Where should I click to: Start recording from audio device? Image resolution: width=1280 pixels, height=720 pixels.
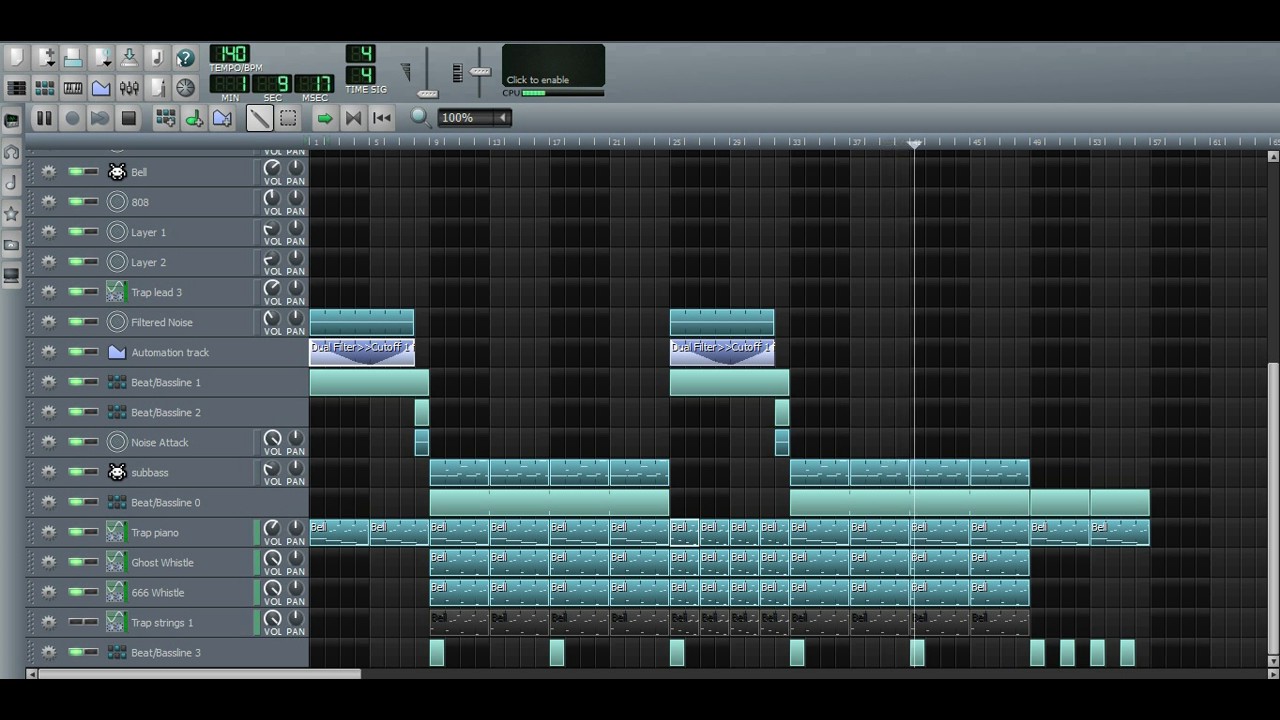tap(72, 118)
